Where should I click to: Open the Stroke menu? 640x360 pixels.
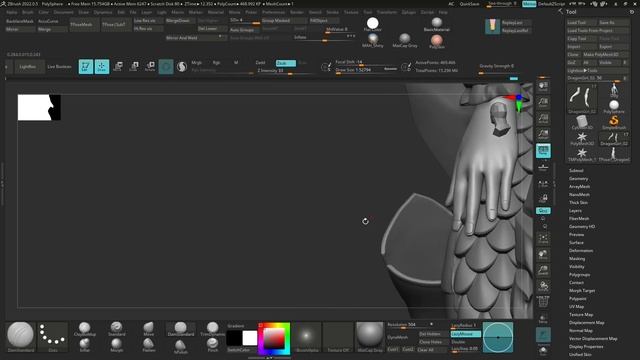click(x=332, y=12)
